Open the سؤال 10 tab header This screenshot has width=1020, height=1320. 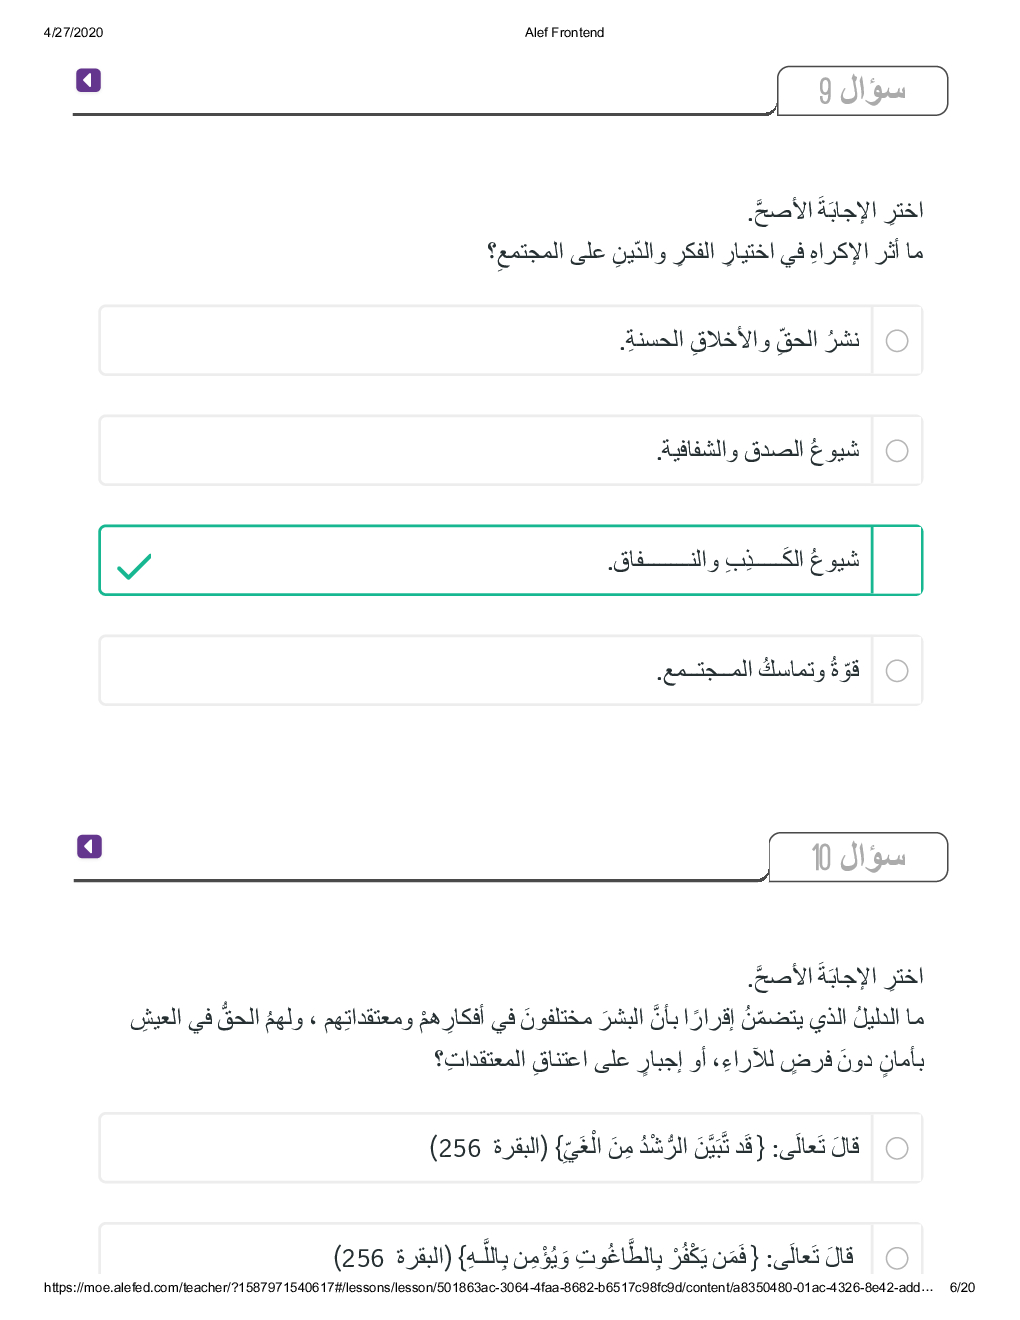point(858,857)
